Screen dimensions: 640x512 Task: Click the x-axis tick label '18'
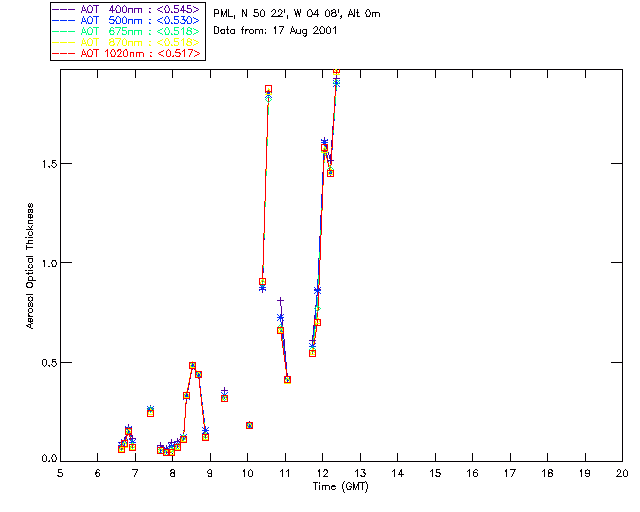547,473
